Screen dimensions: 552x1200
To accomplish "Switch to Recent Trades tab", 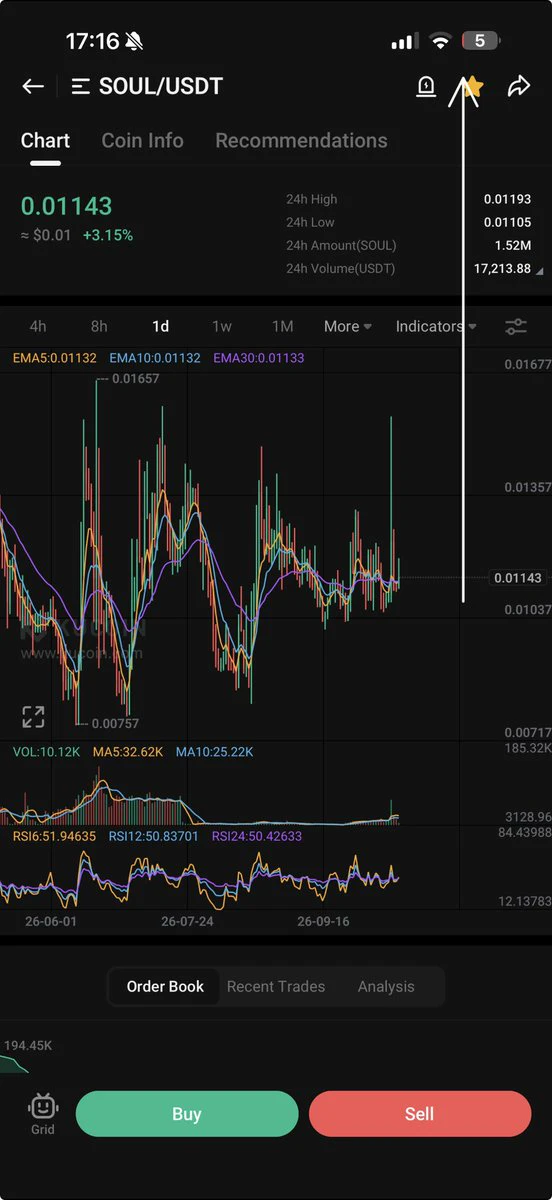I will 276,986.
